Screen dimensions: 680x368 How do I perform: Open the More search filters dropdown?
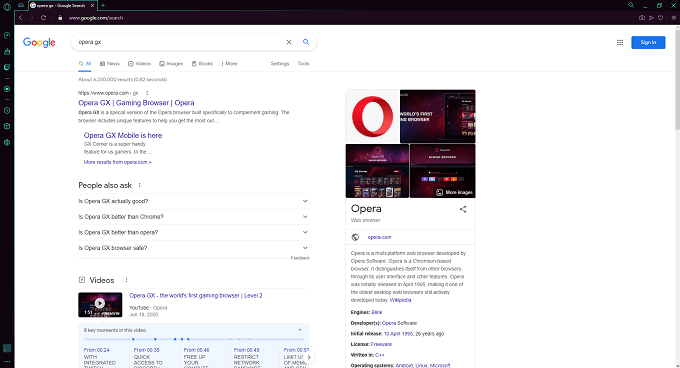[x=229, y=64]
